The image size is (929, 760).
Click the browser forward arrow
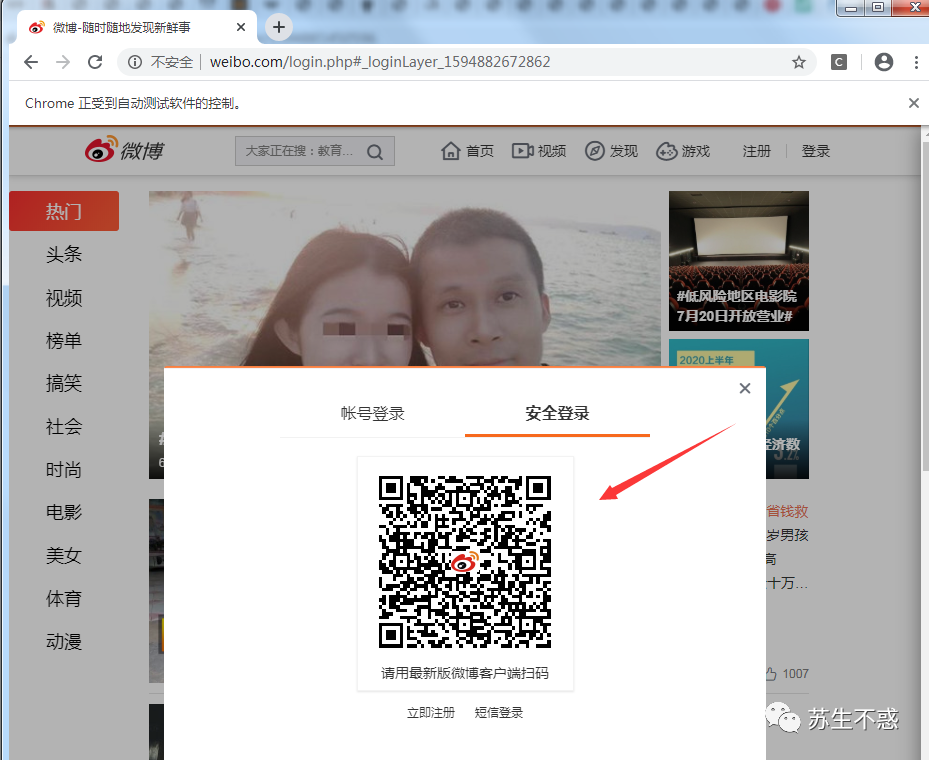pos(63,62)
